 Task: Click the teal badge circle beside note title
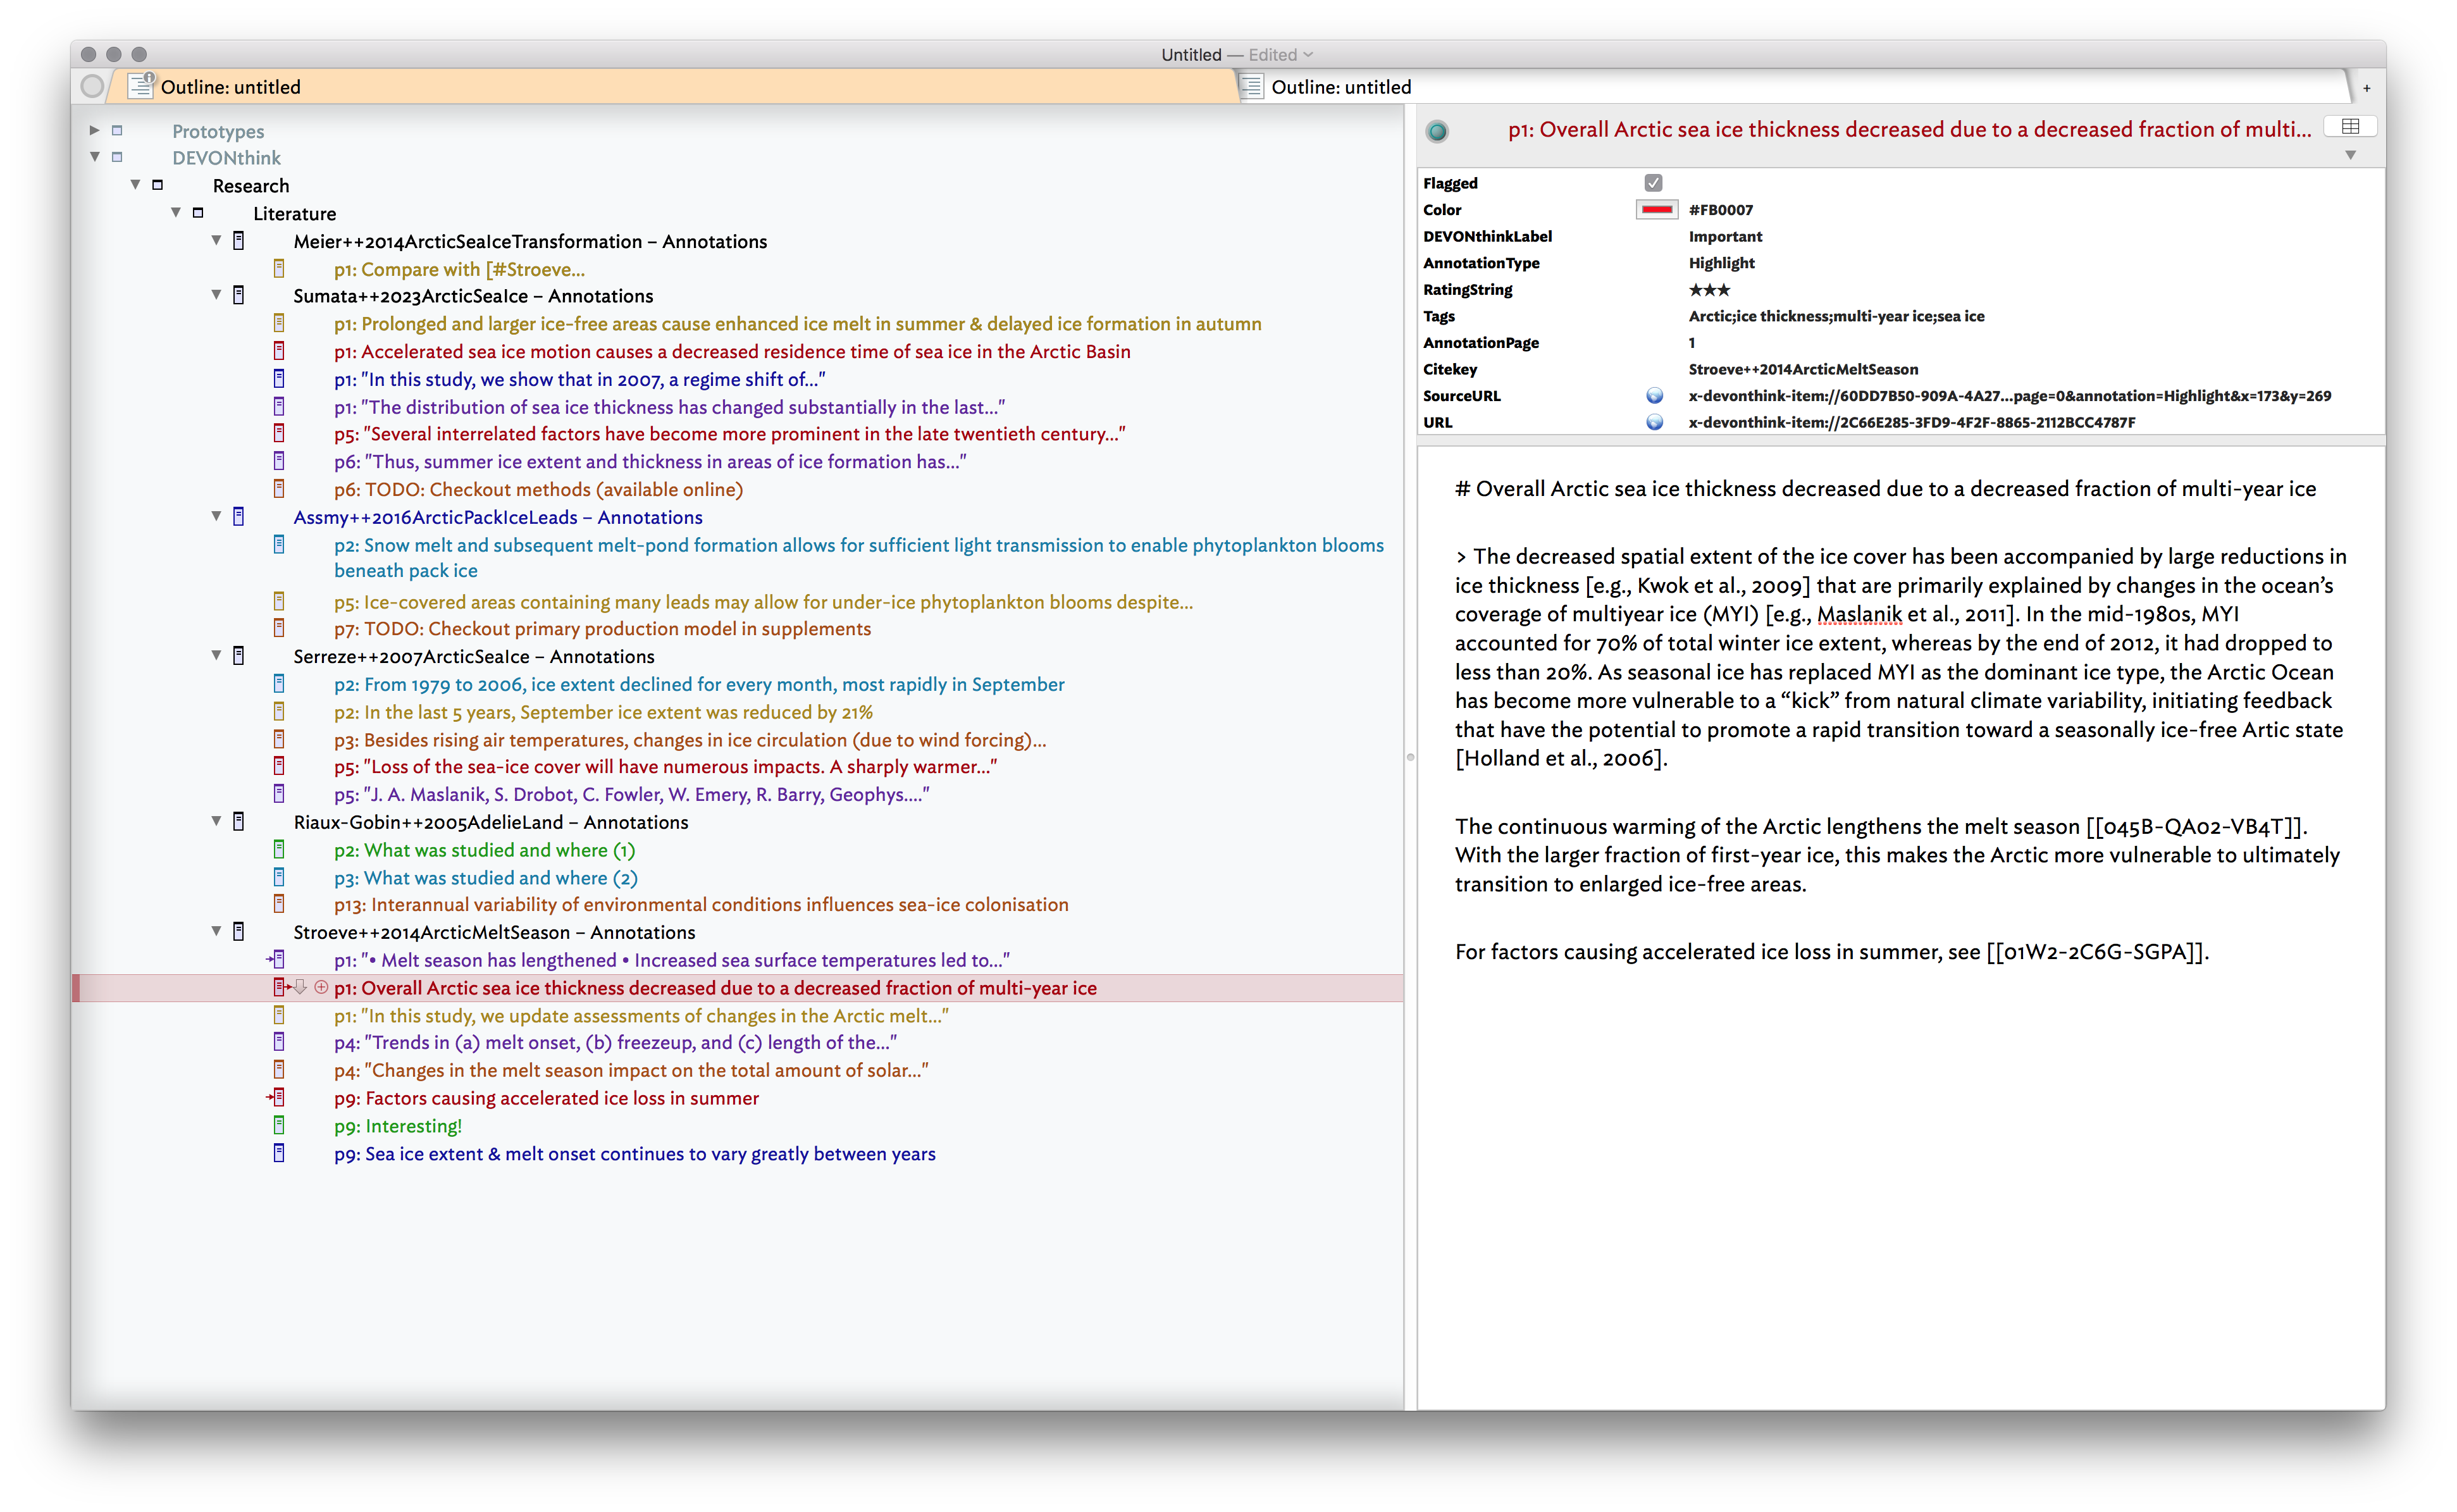(x=1437, y=131)
